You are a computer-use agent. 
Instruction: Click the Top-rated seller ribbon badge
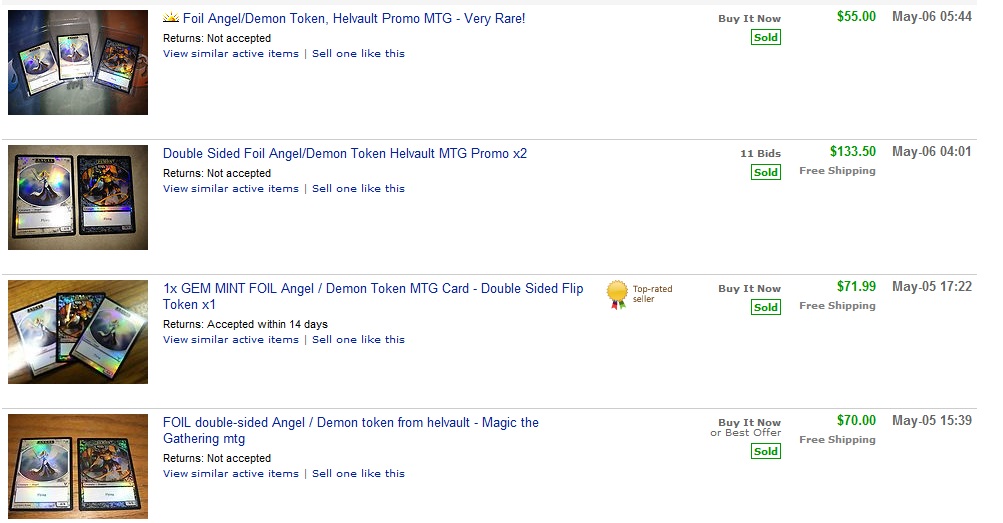coord(617,294)
